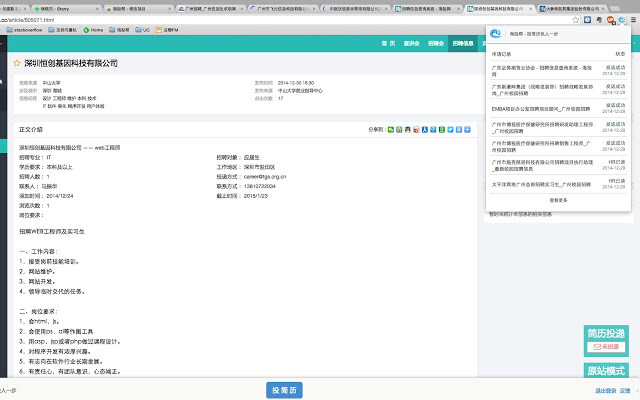This screenshot has height=400, width=640.
Task: Share to Renren icon
Action: pyautogui.click(x=425, y=130)
